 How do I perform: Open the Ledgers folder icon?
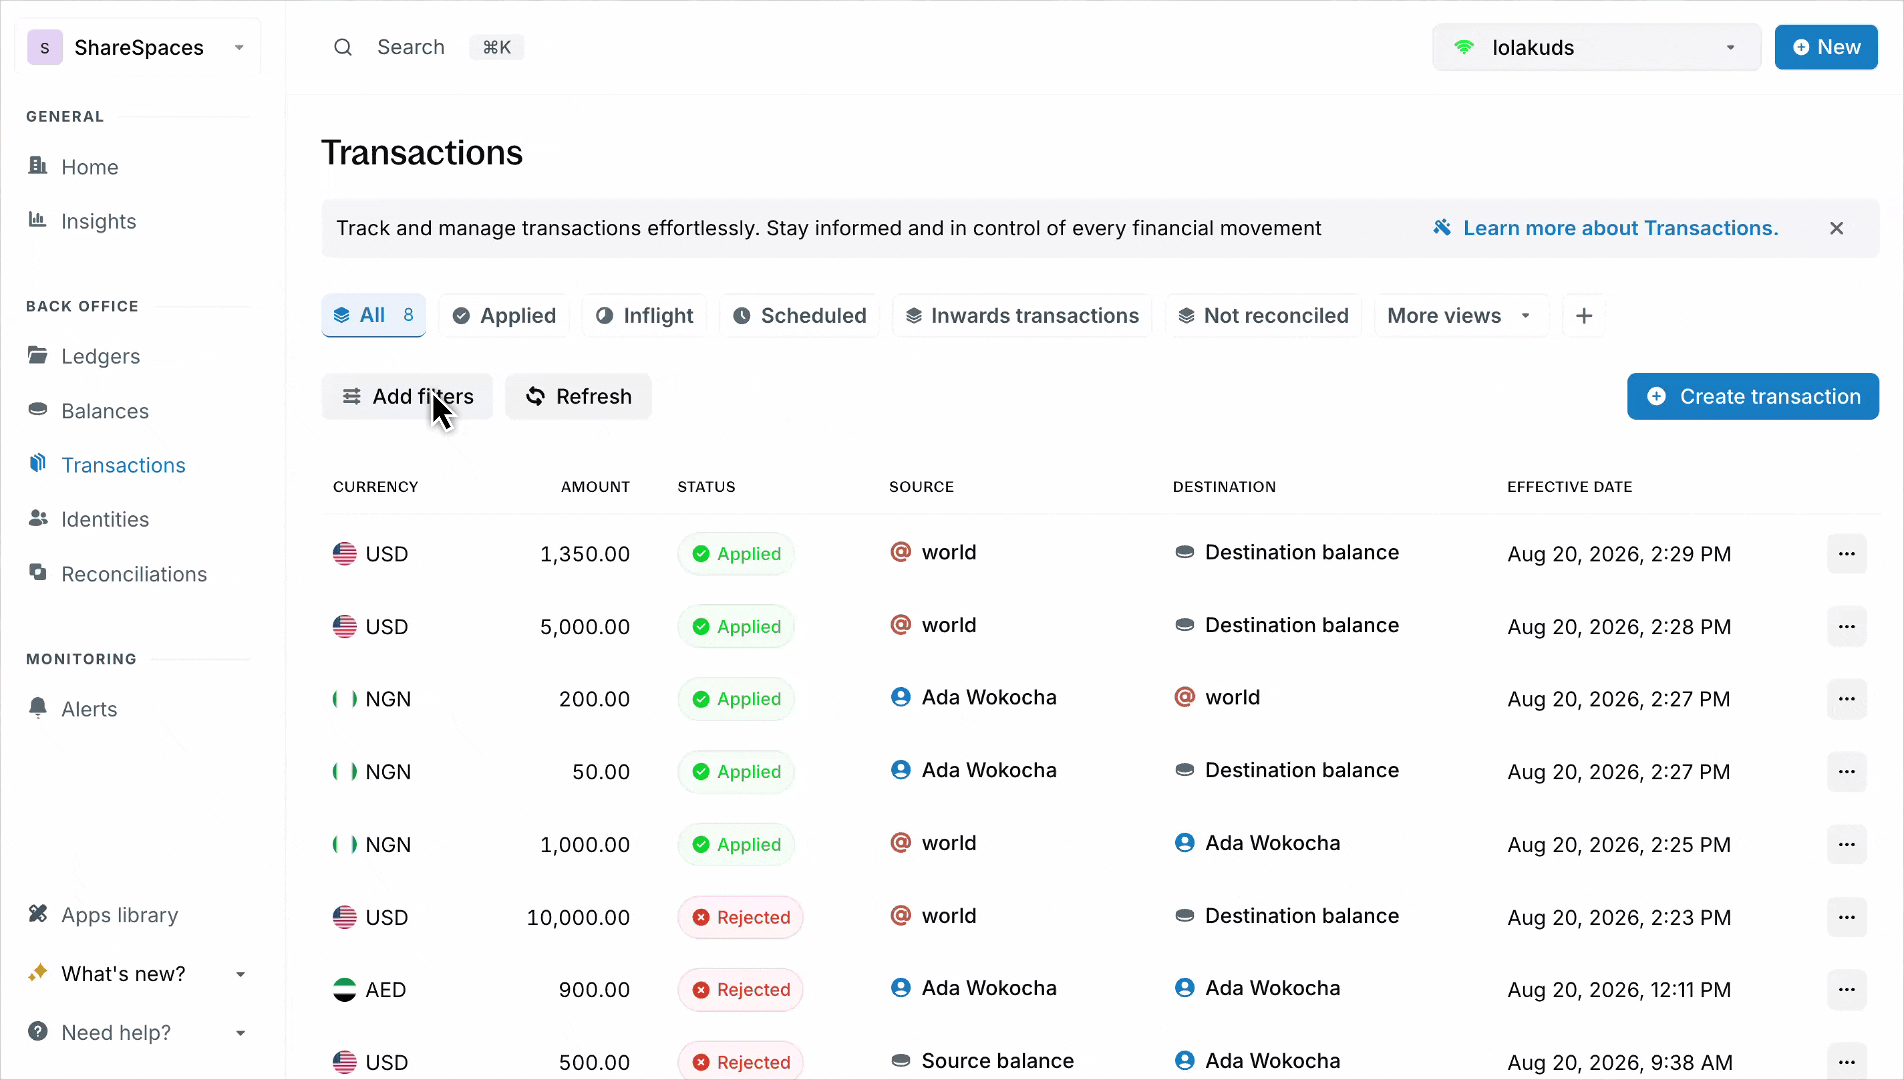(38, 355)
